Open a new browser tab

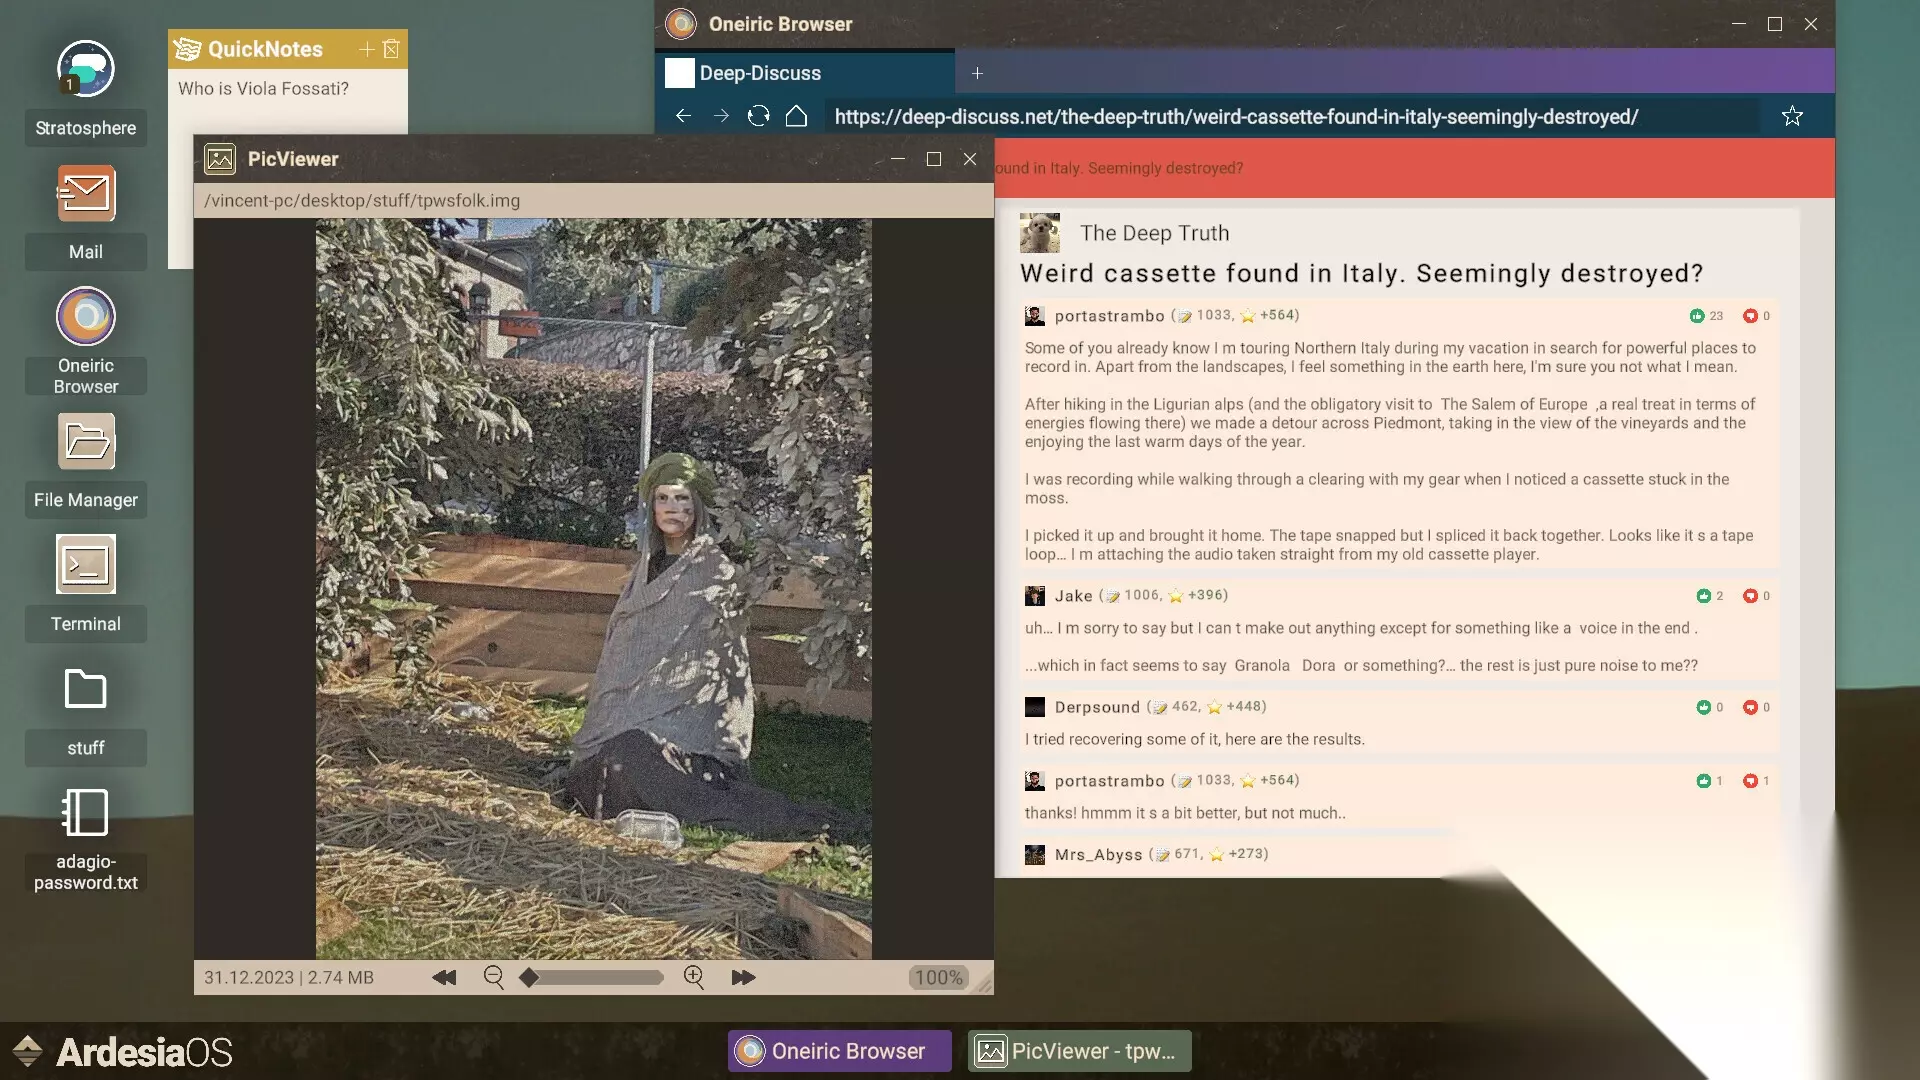tap(977, 73)
